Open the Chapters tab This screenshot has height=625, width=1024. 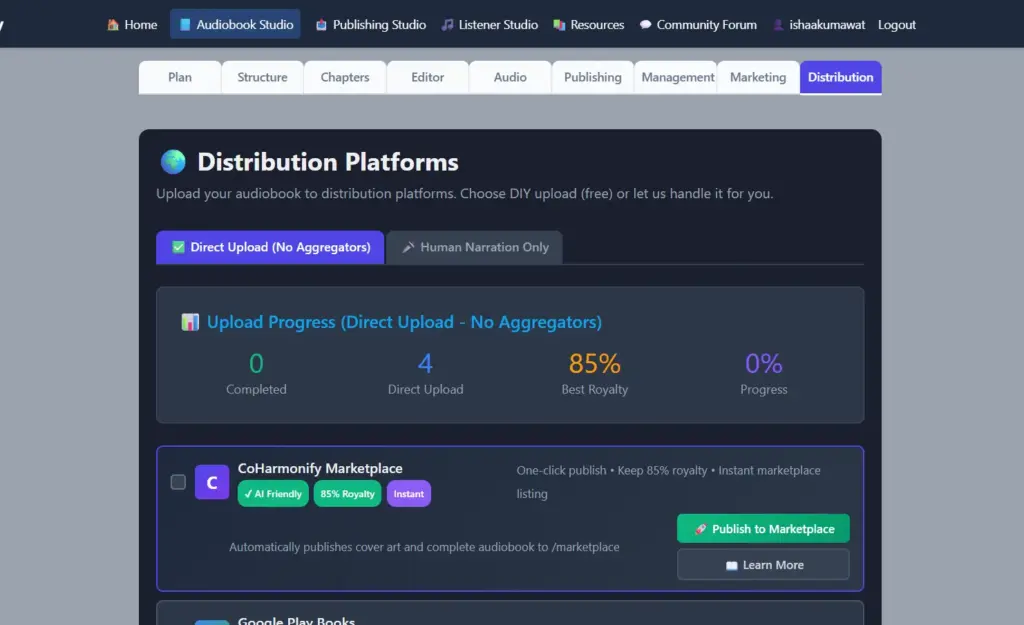(344, 76)
